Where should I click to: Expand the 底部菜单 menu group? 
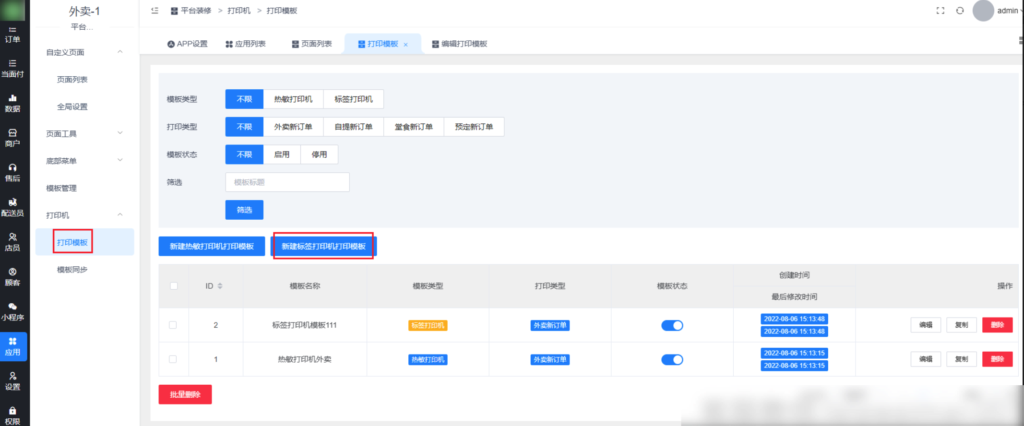[x=84, y=161]
